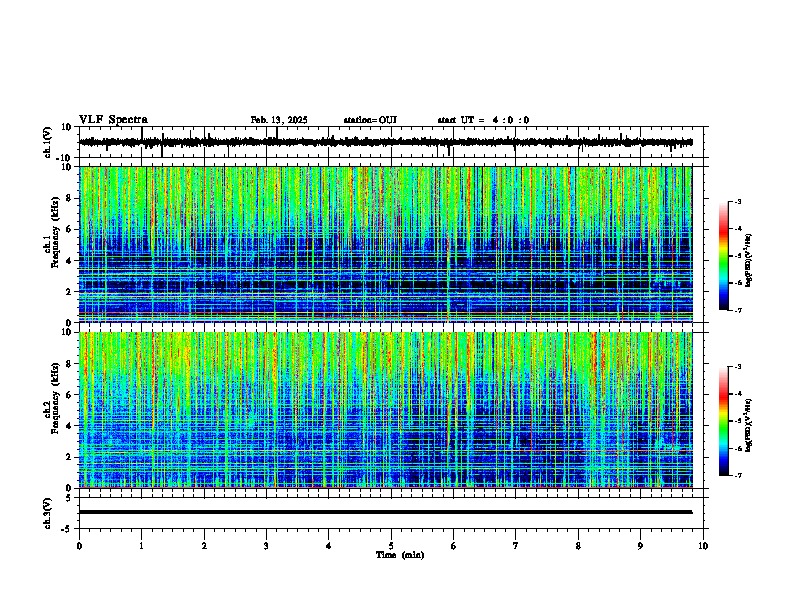Click the "start UT = 4 : 0 : 0" label

click(x=483, y=120)
